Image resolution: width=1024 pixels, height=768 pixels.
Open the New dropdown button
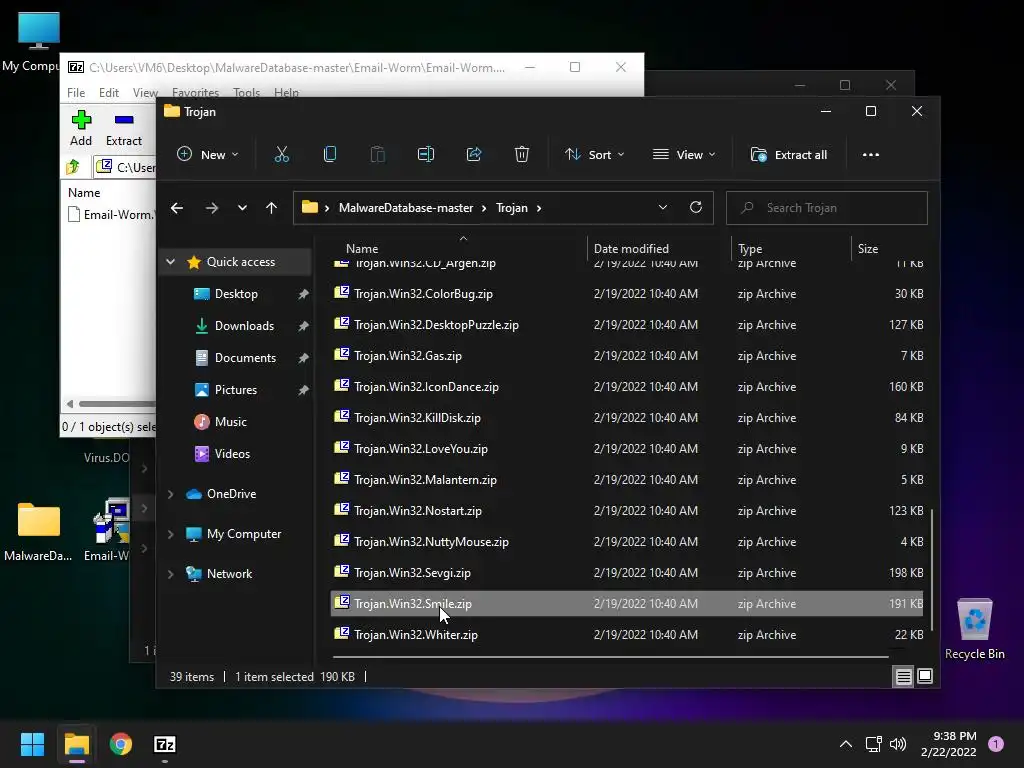[208, 155]
